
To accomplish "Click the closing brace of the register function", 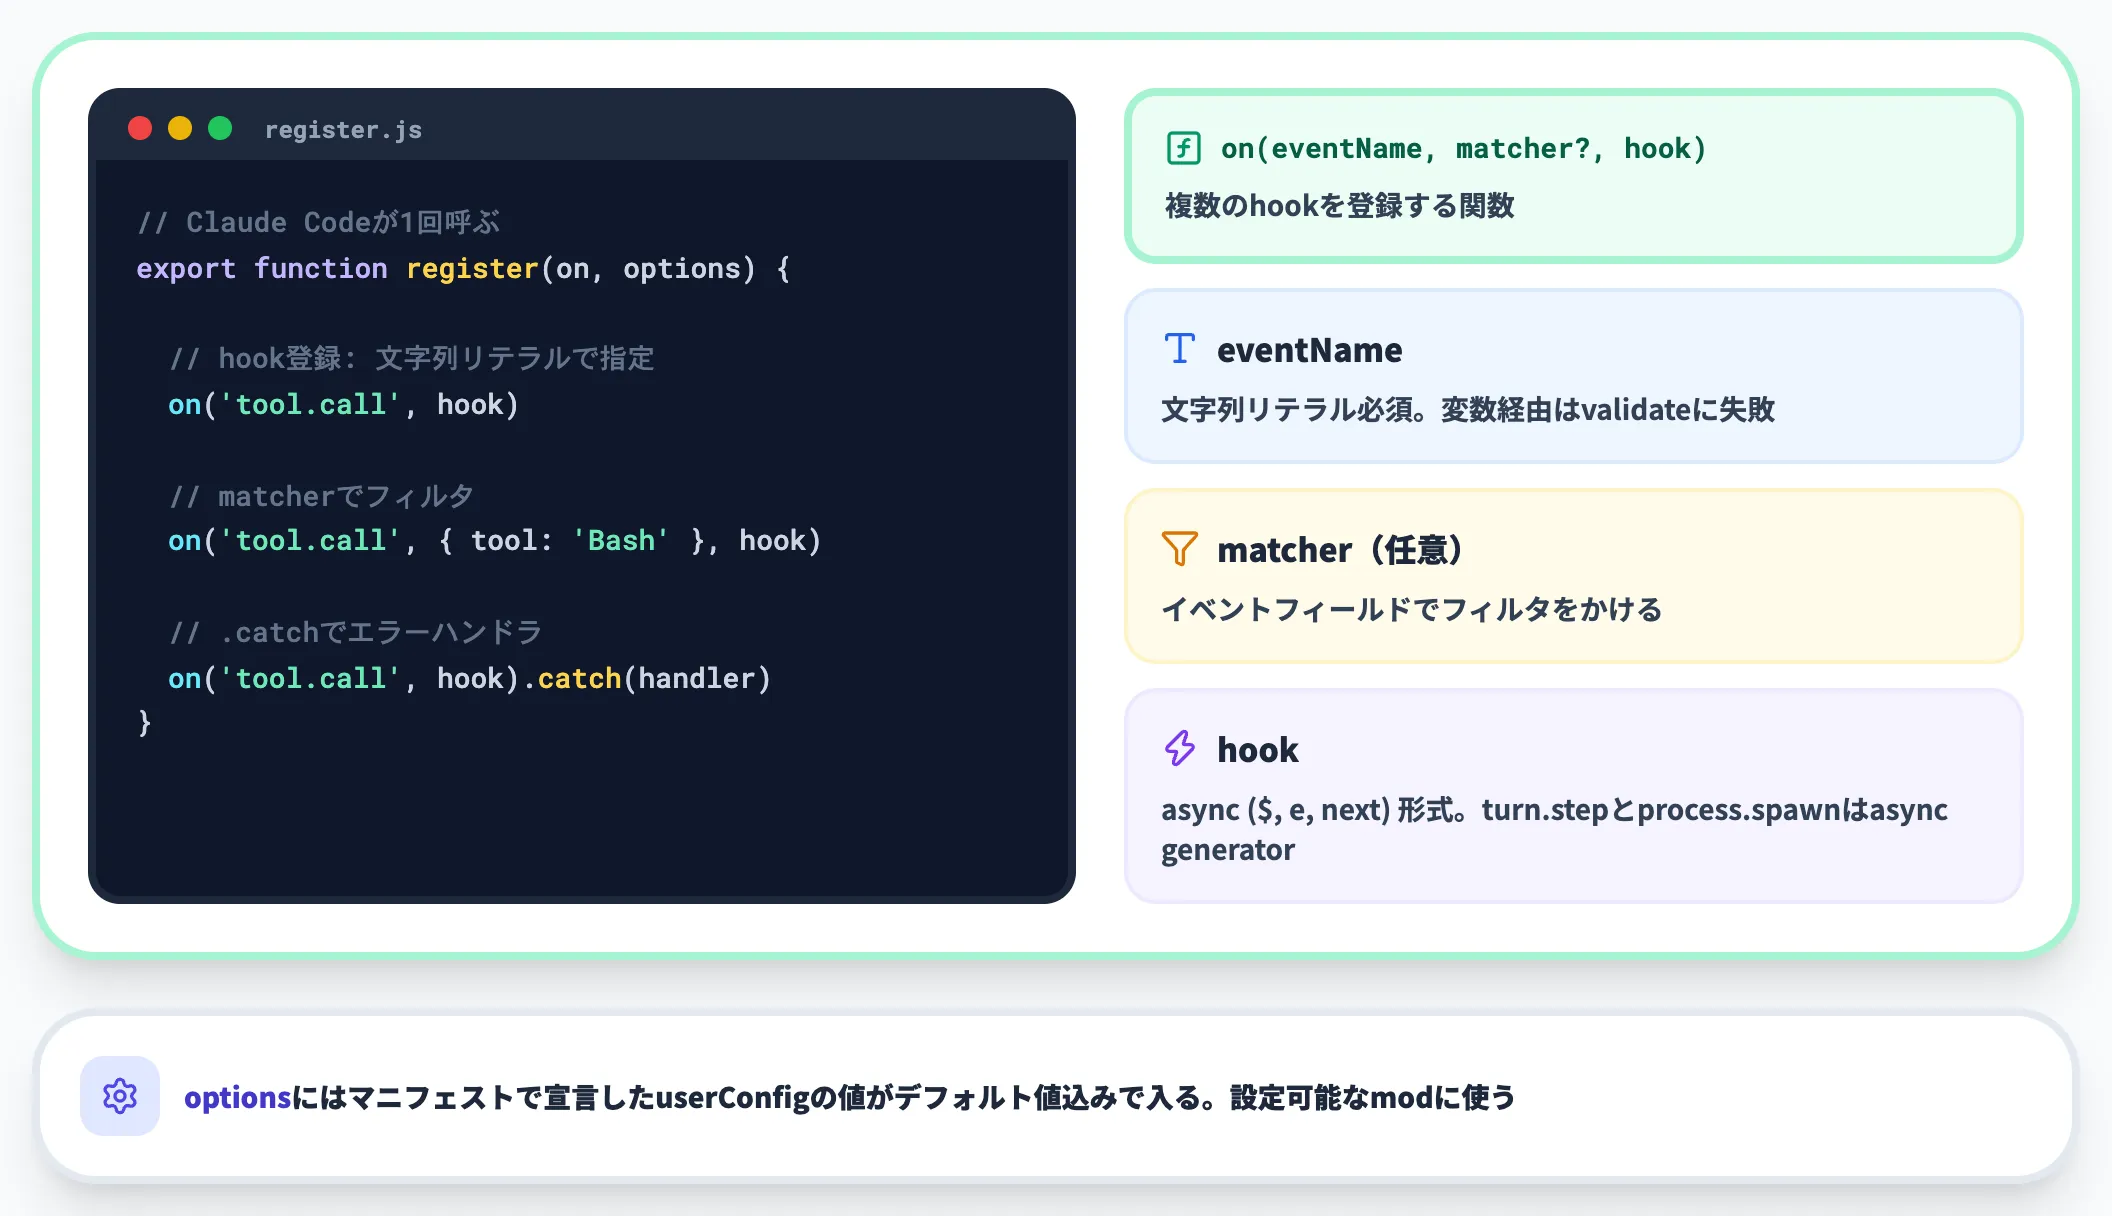I will point(145,722).
